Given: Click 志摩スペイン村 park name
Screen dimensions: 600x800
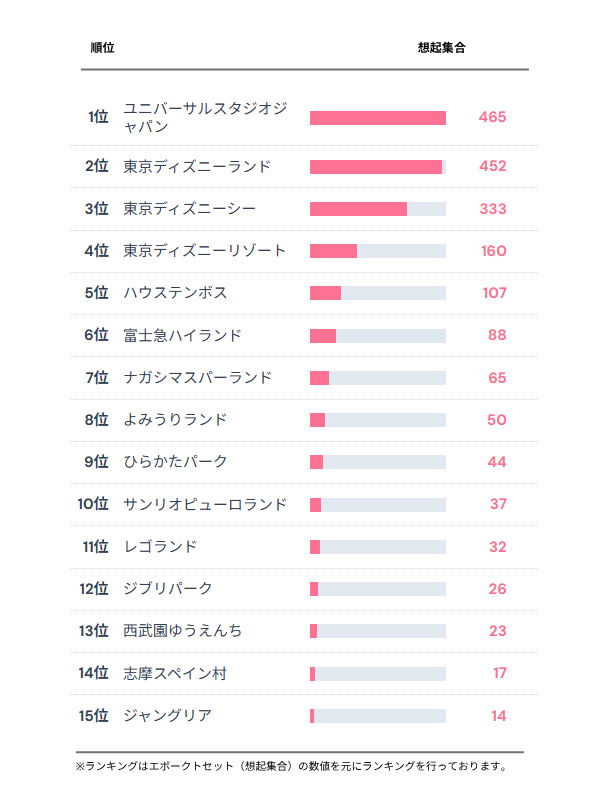Looking at the screenshot, I should [175, 674].
